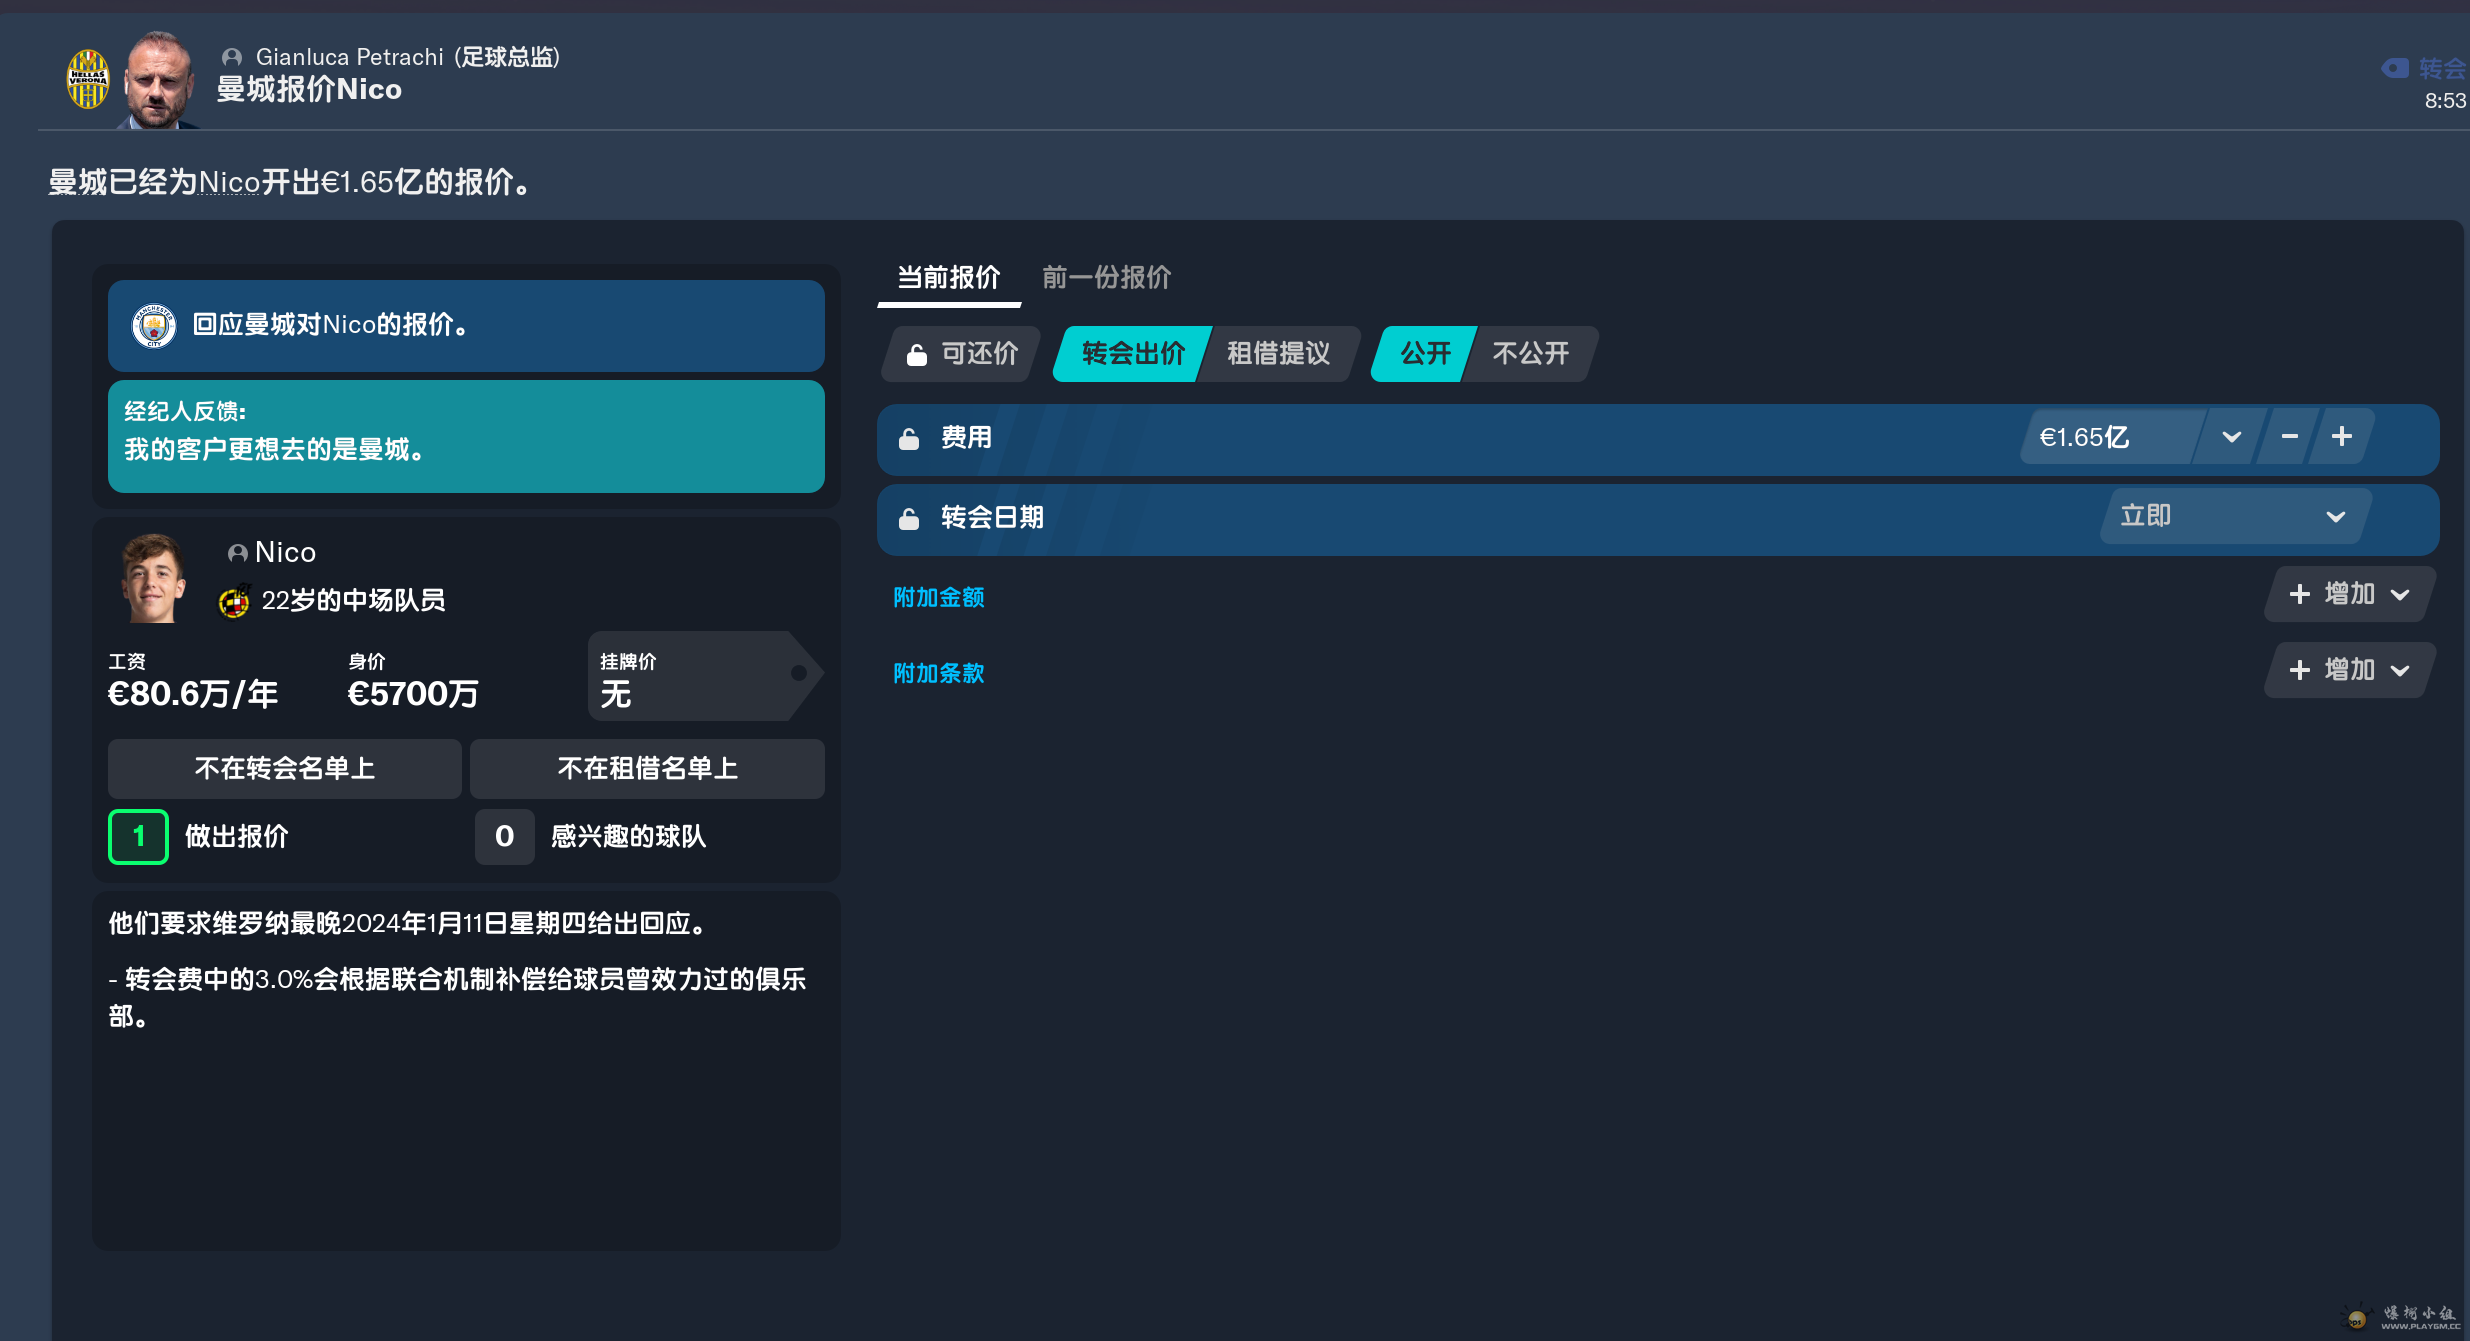Click the lock icon beside 费用

pos(909,439)
